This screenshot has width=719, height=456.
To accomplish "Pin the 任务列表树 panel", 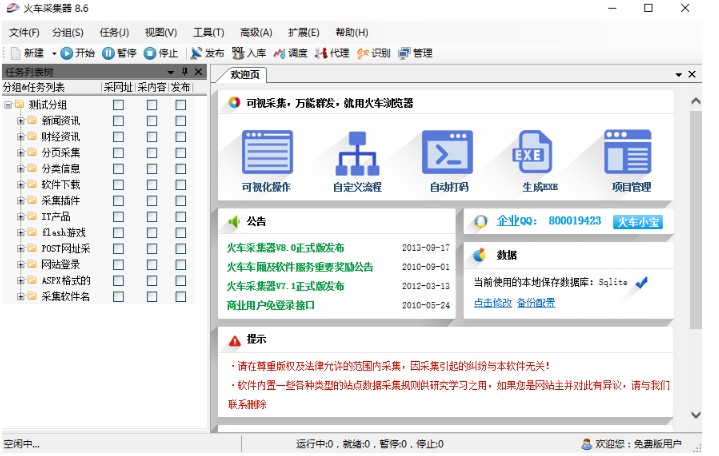I will point(185,72).
